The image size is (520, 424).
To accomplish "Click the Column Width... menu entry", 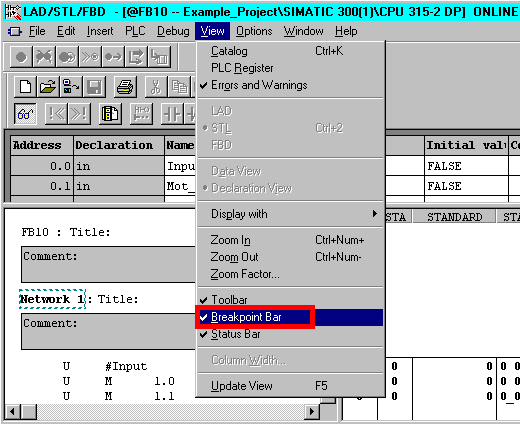I will pos(290,360).
